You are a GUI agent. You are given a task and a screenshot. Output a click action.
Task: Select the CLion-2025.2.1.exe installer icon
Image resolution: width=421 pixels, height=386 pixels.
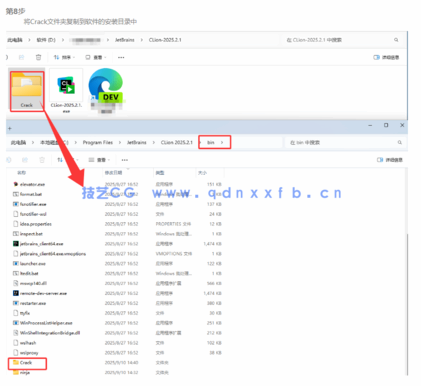(x=66, y=85)
